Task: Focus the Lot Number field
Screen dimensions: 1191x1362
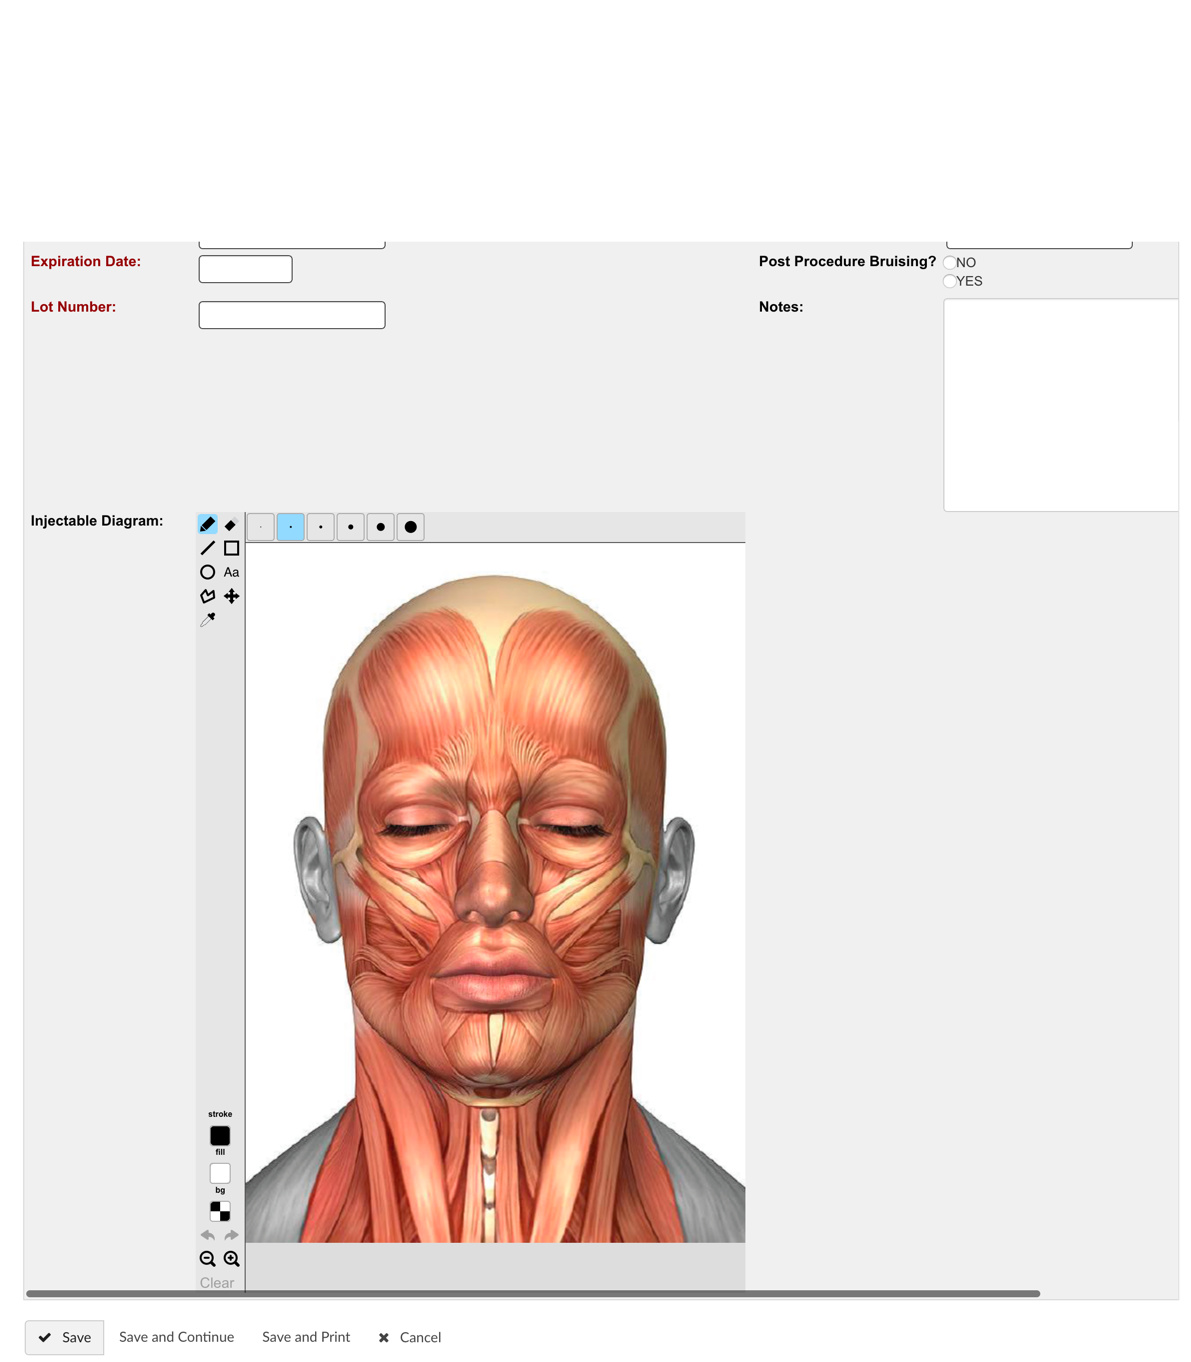Action: tap(292, 315)
